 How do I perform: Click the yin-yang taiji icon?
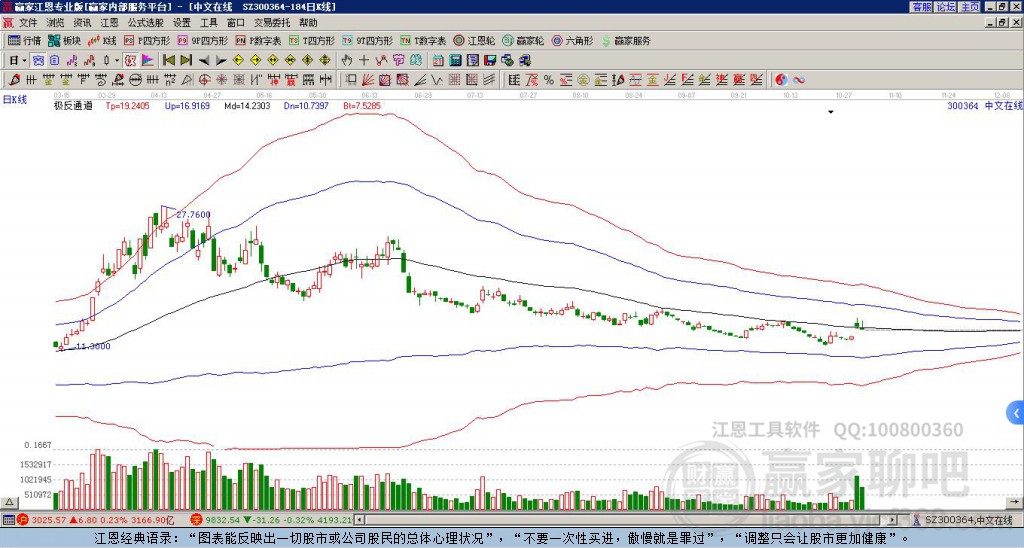coord(781,80)
